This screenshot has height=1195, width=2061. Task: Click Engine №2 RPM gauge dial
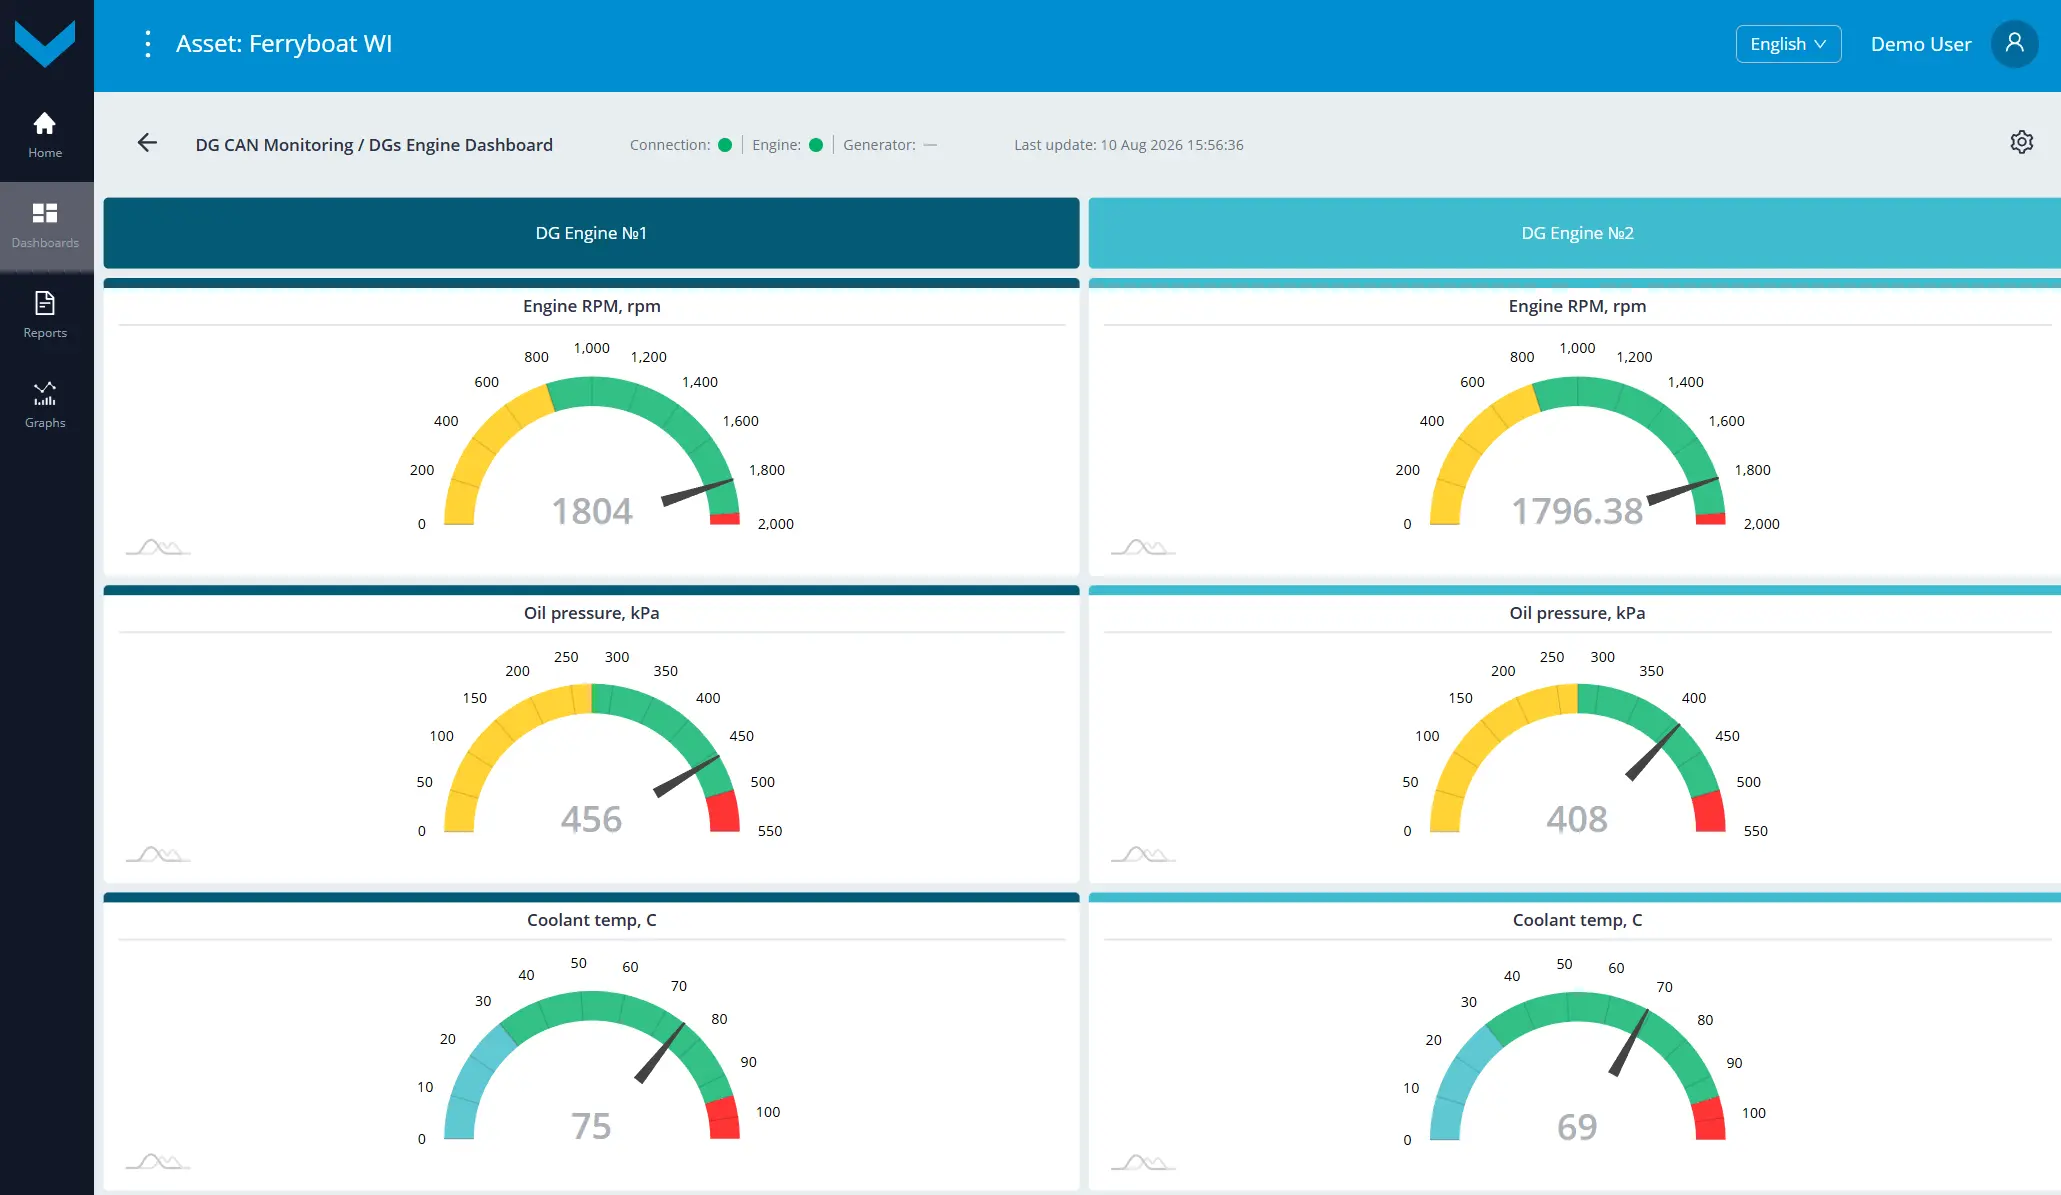pyautogui.click(x=1577, y=450)
